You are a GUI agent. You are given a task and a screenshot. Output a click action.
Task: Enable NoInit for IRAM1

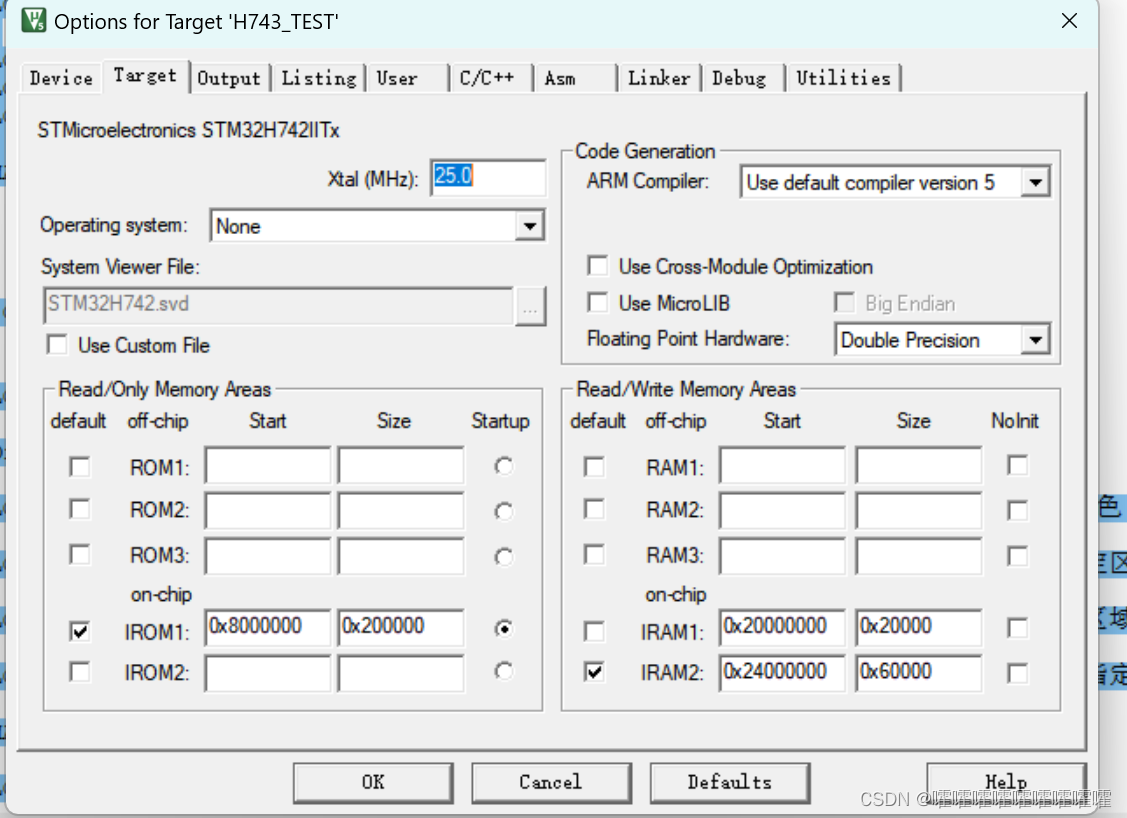pyautogui.click(x=1017, y=628)
